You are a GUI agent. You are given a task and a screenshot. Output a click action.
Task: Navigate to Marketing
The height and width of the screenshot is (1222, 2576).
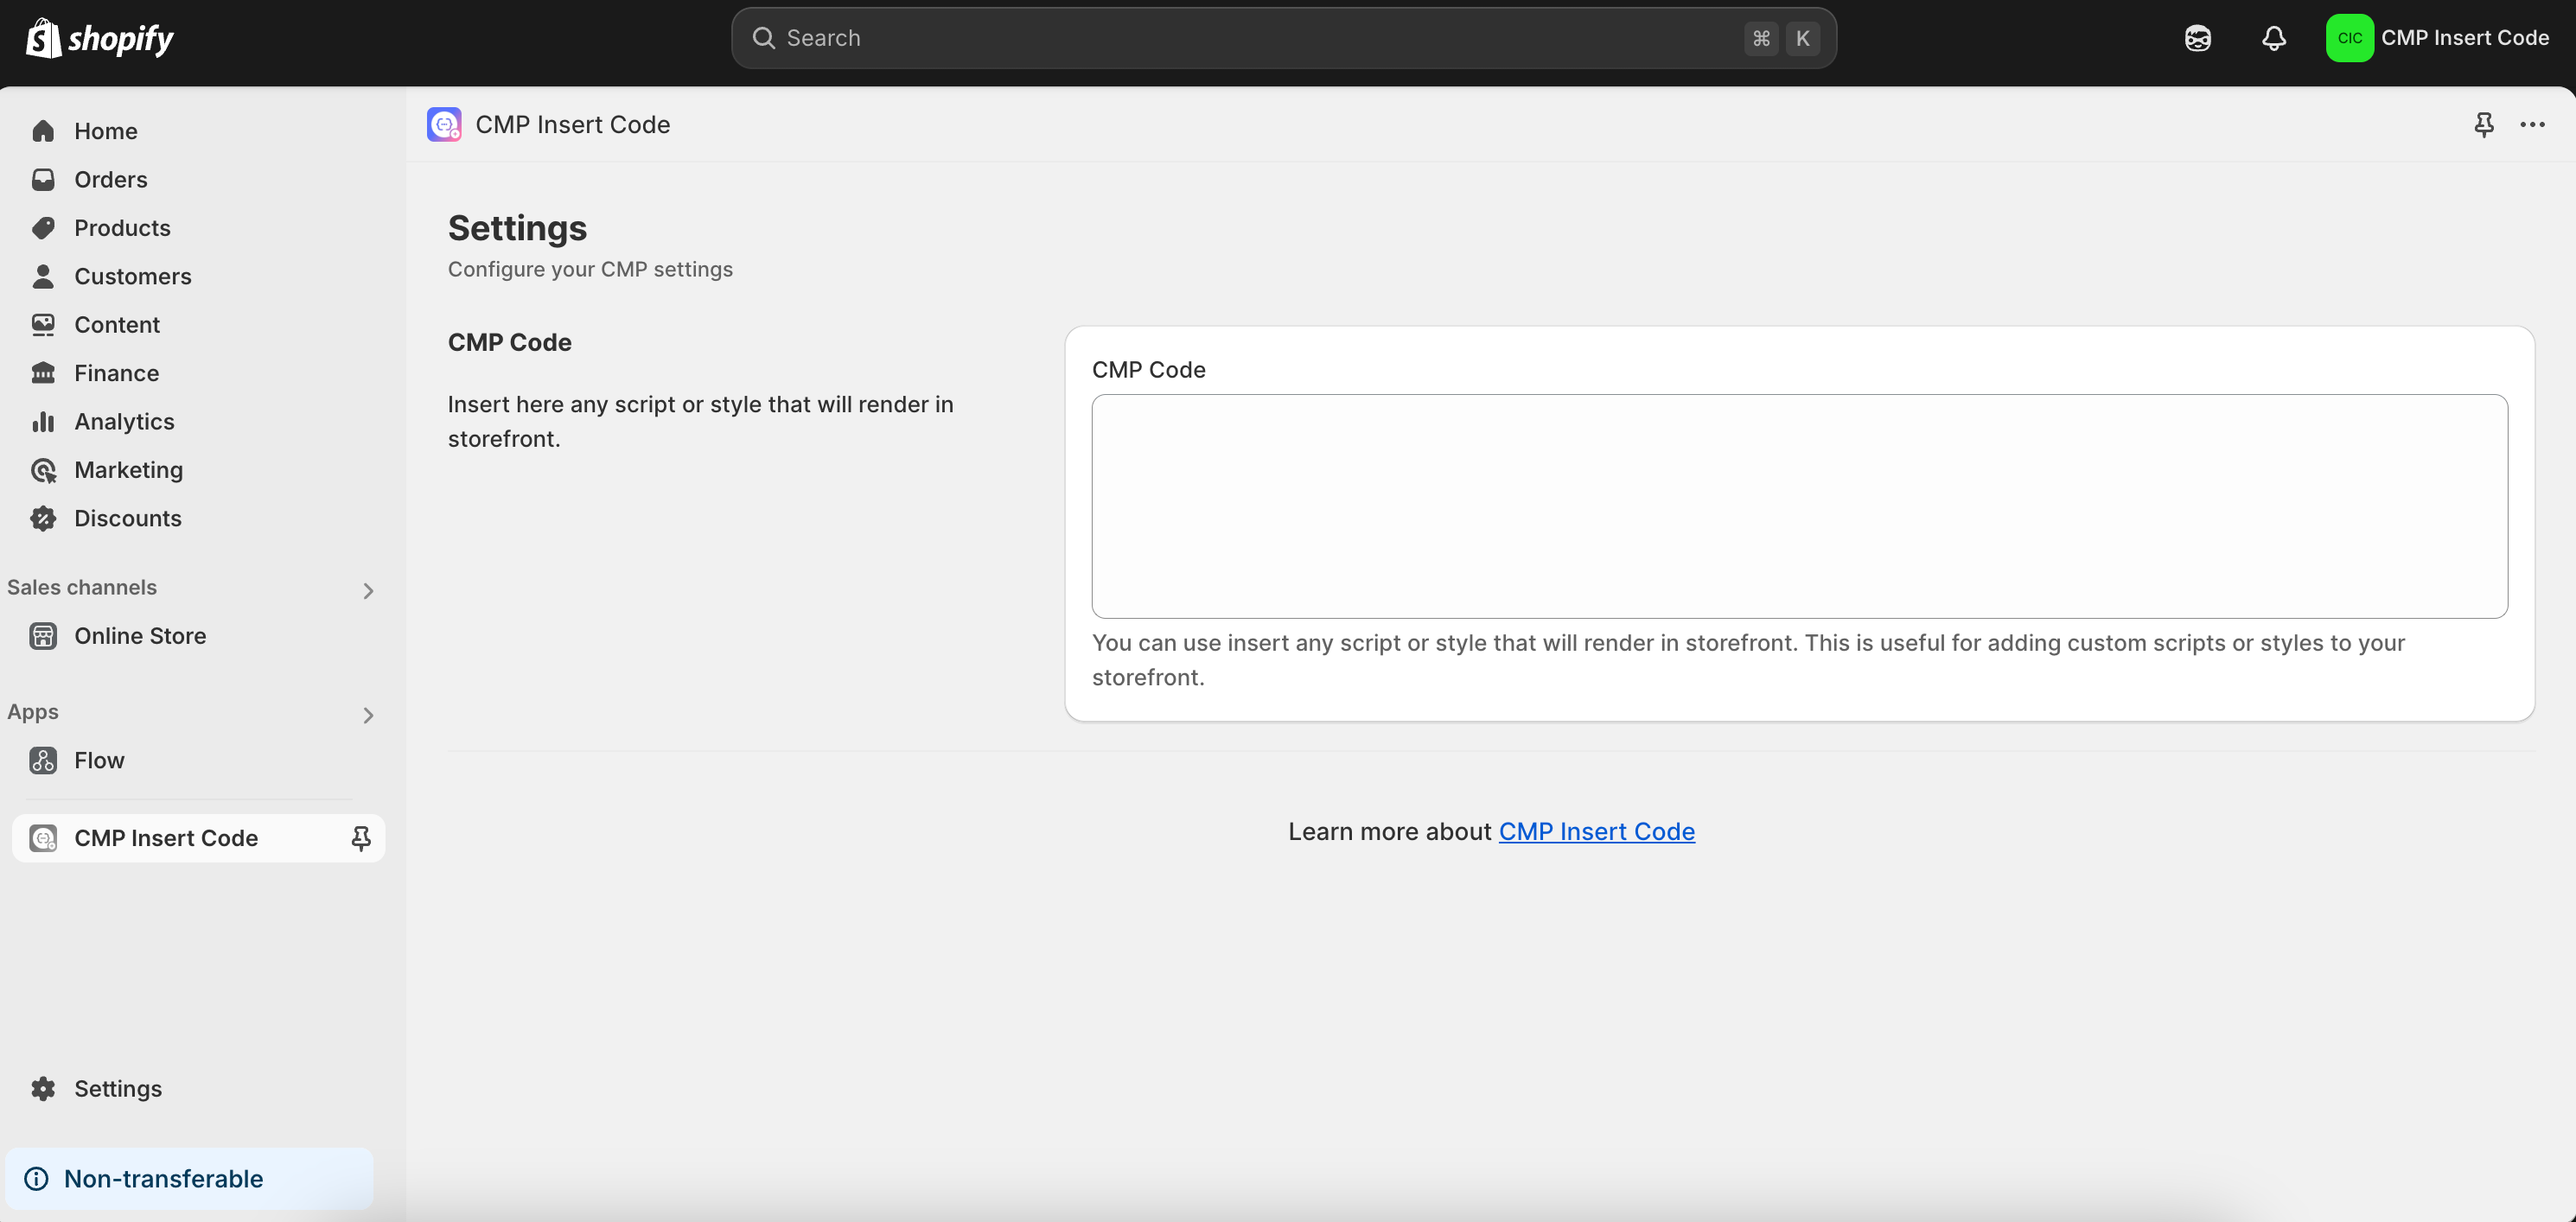click(129, 469)
